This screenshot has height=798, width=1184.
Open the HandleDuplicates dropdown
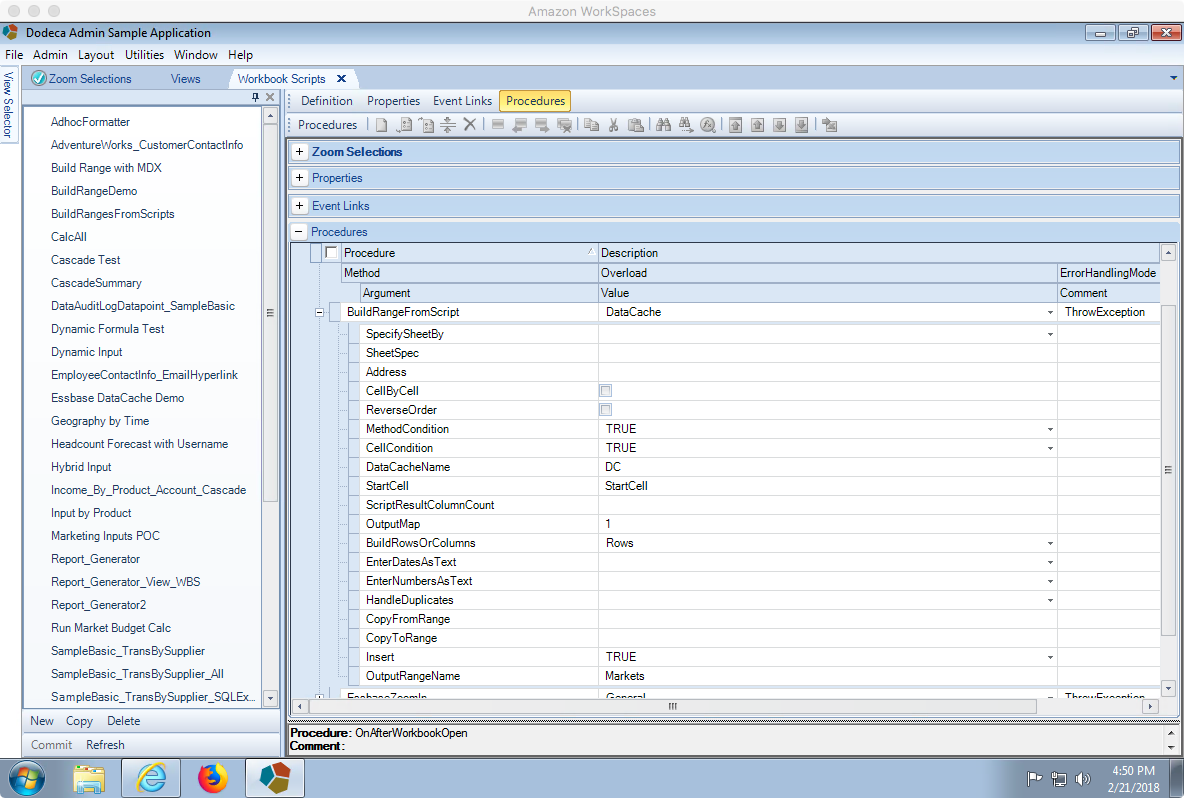[x=1050, y=600]
